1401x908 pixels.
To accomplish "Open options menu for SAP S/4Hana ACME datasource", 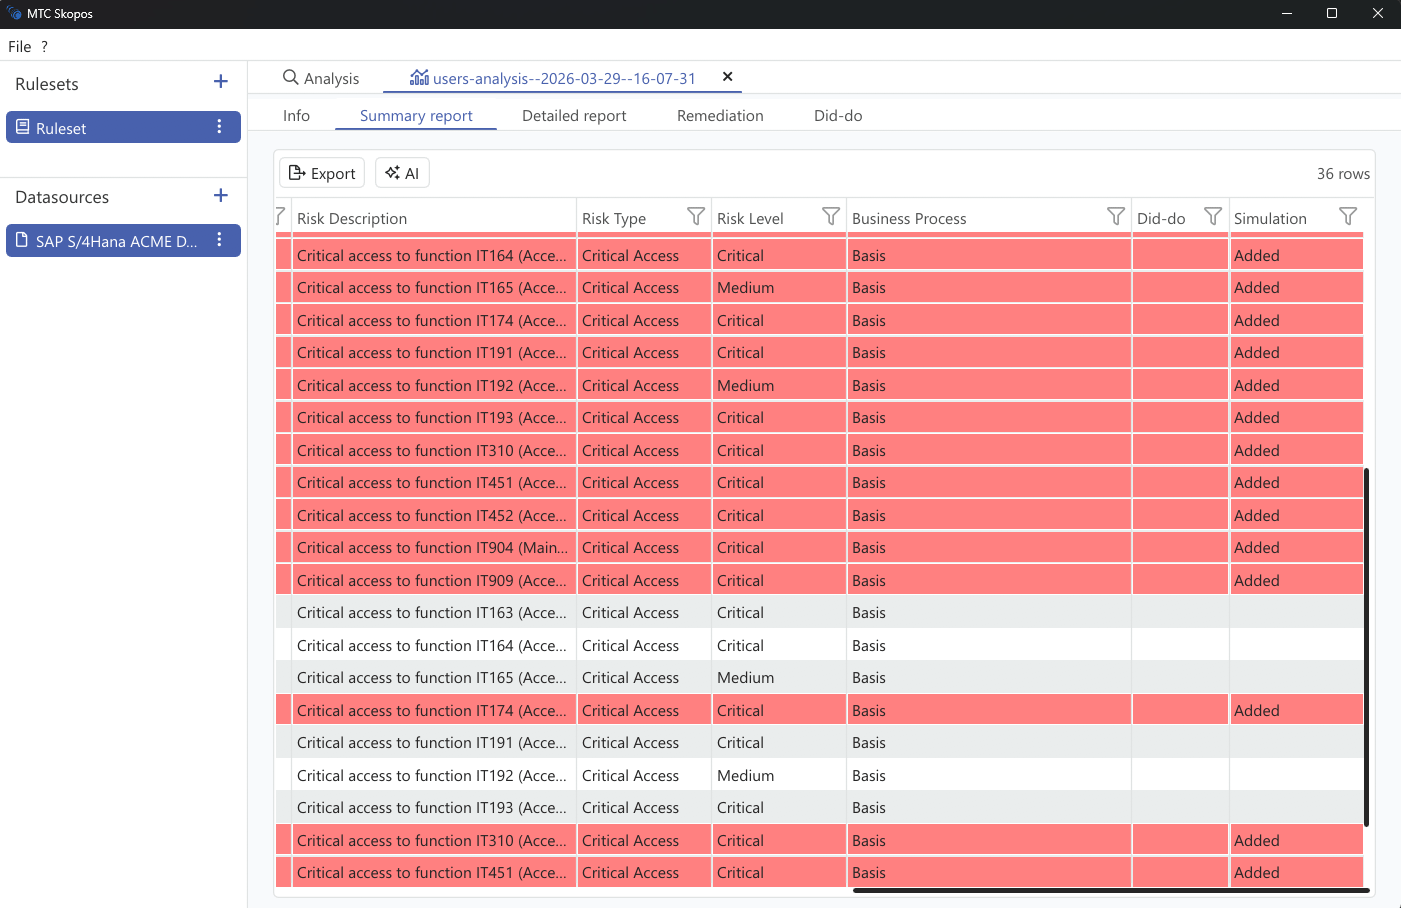I will (x=219, y=240).
